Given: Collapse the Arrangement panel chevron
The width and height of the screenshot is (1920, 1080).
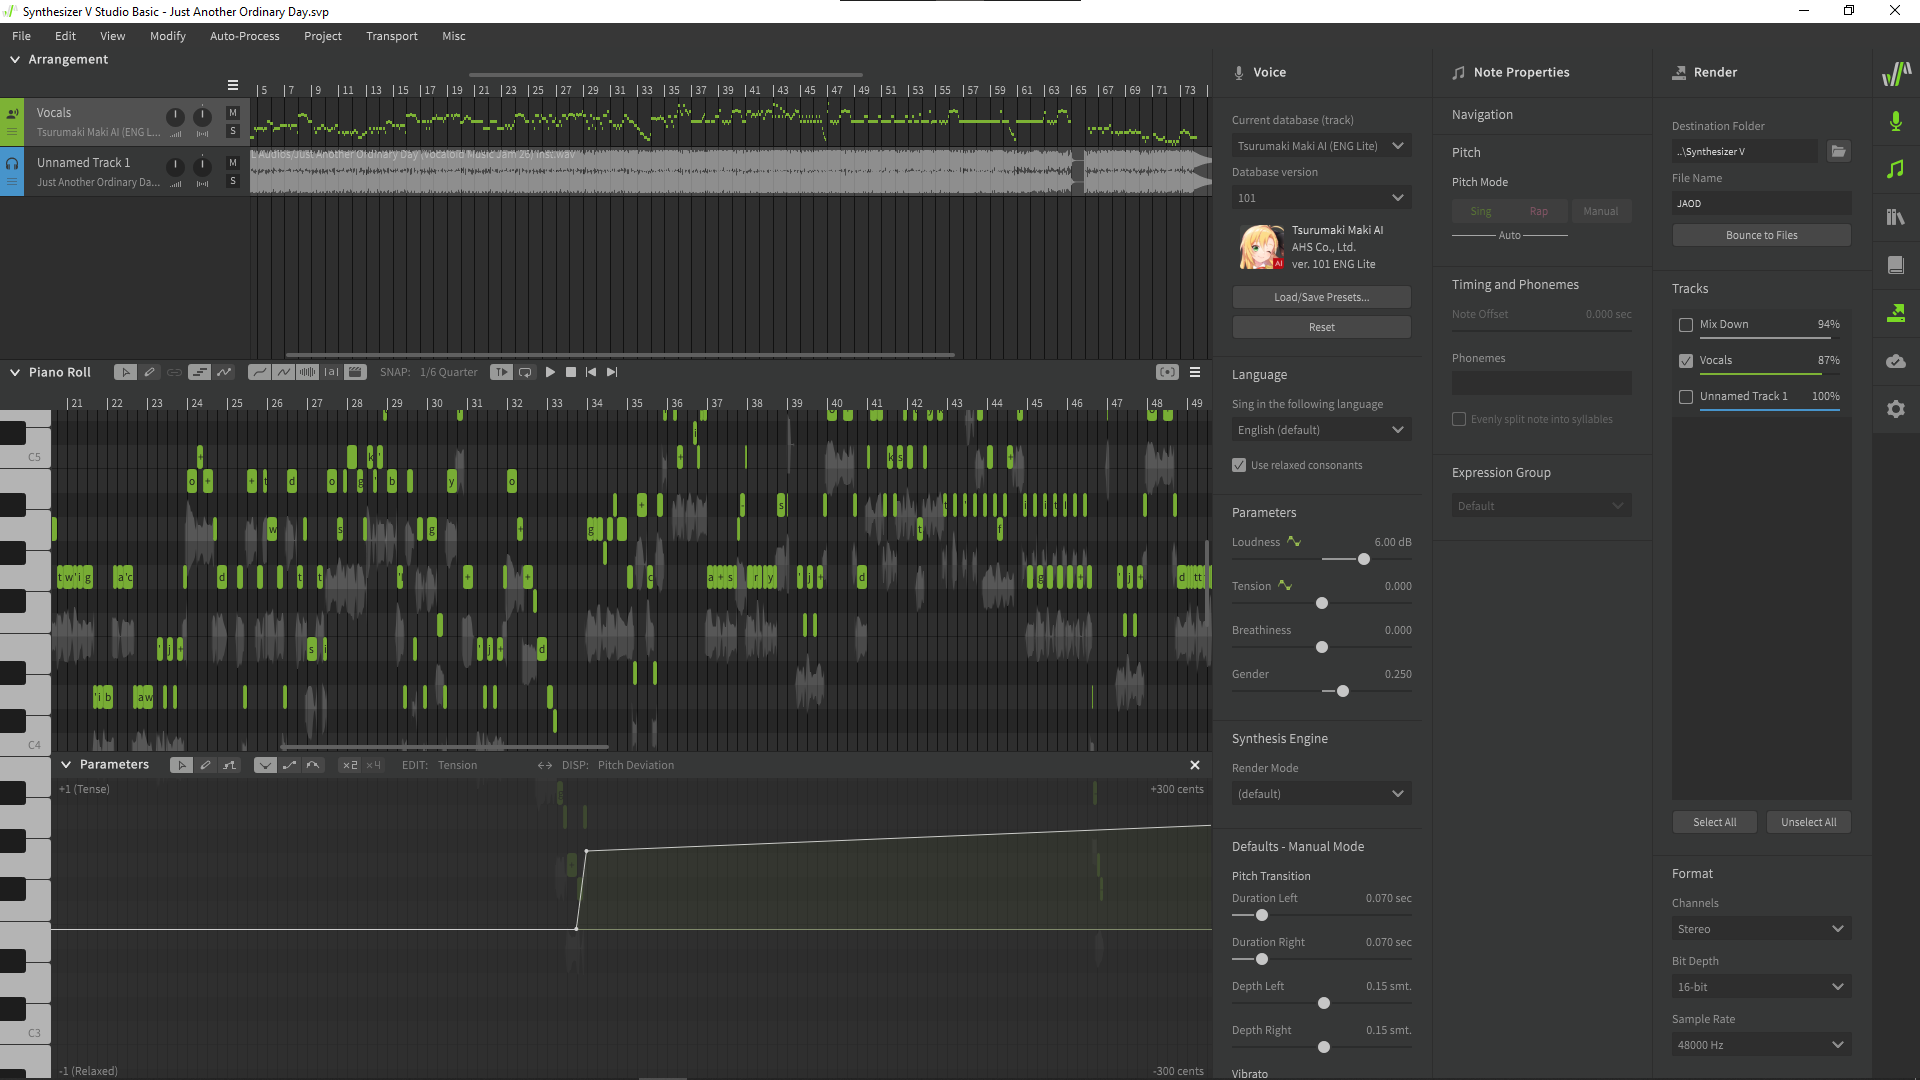Looking at the screenshot, I should click(x=15, y=60).
